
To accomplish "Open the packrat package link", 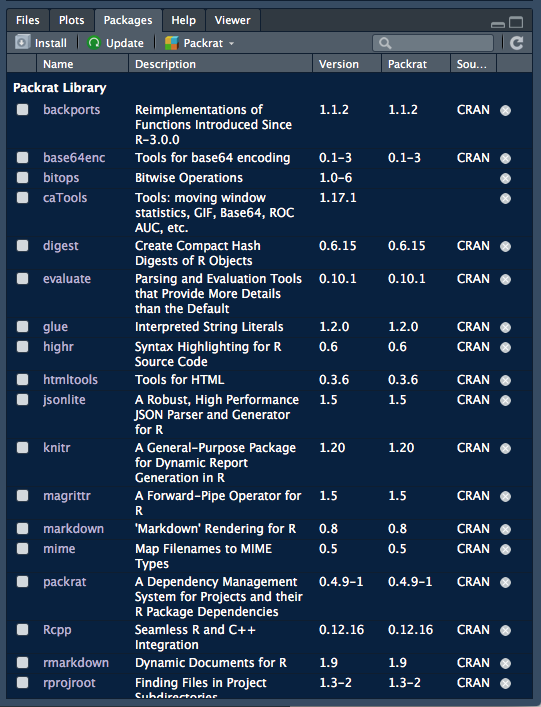I will [x=64, y=582].
